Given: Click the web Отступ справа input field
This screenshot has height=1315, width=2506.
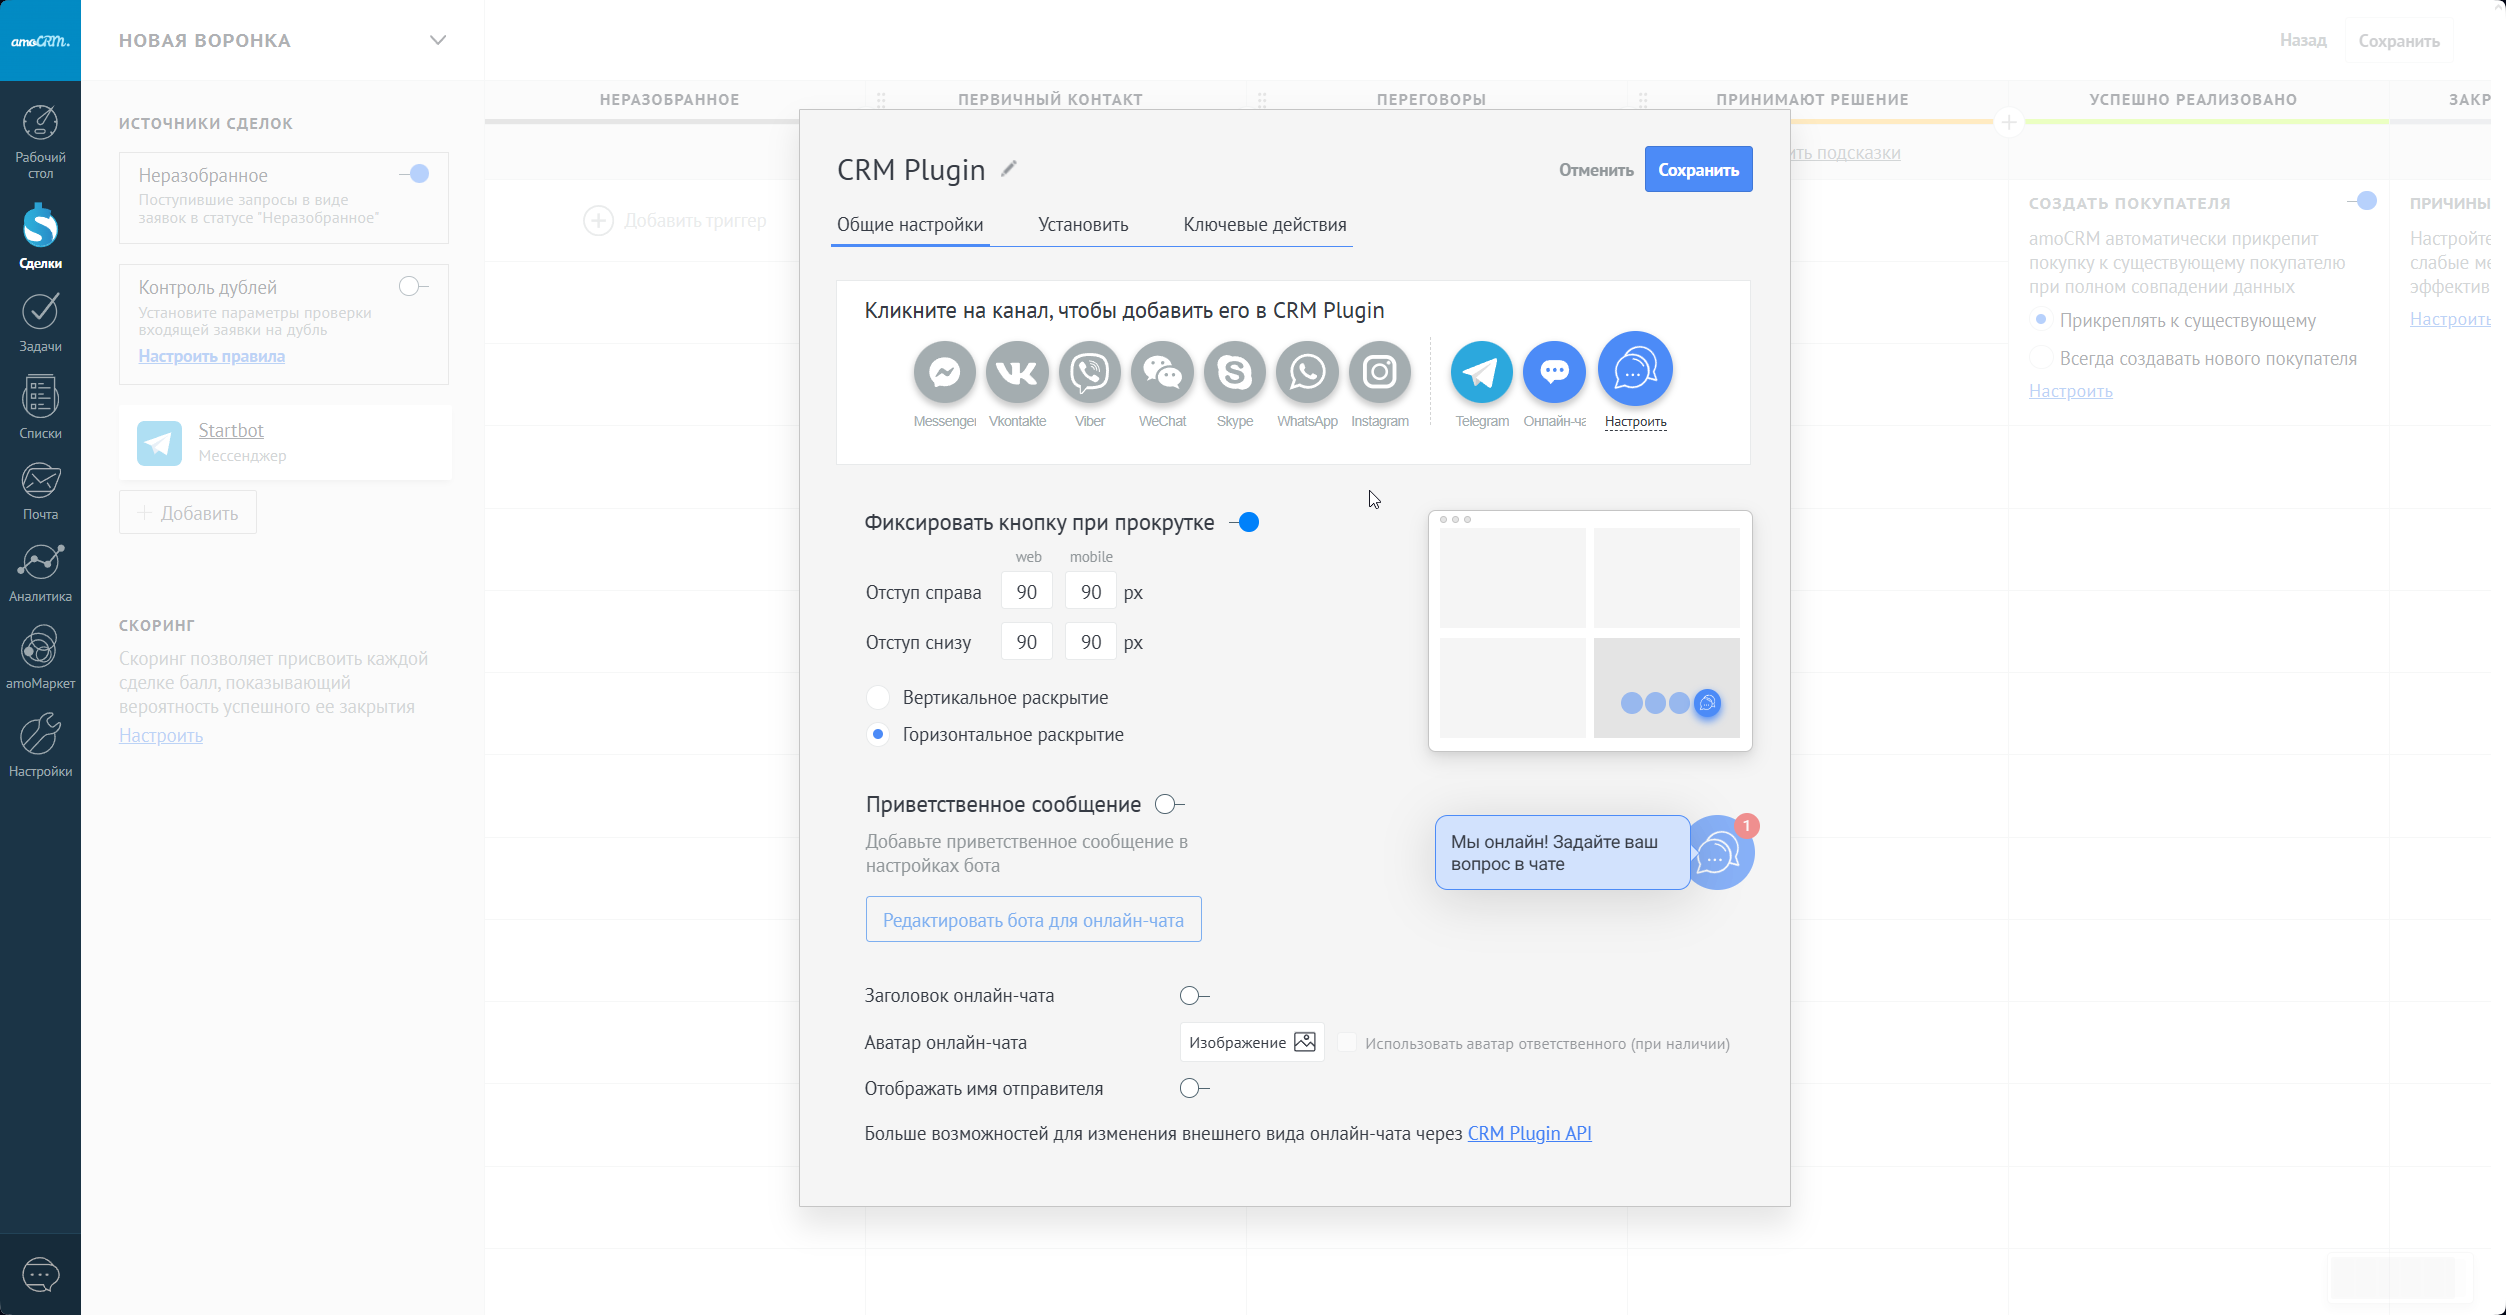Looking at the screenshot, I should (x=1026, y=592).
